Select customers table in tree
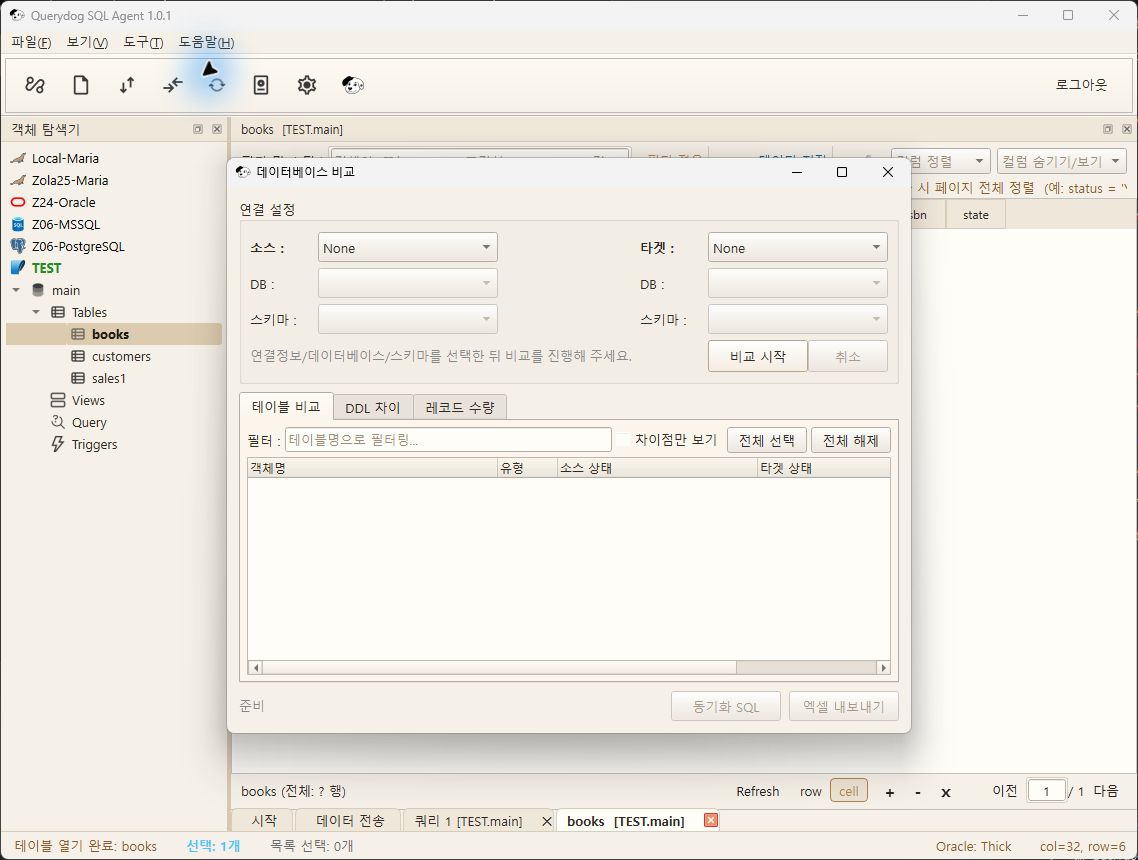This screenshot has width=1138, height=860. (x=120, y=356)
